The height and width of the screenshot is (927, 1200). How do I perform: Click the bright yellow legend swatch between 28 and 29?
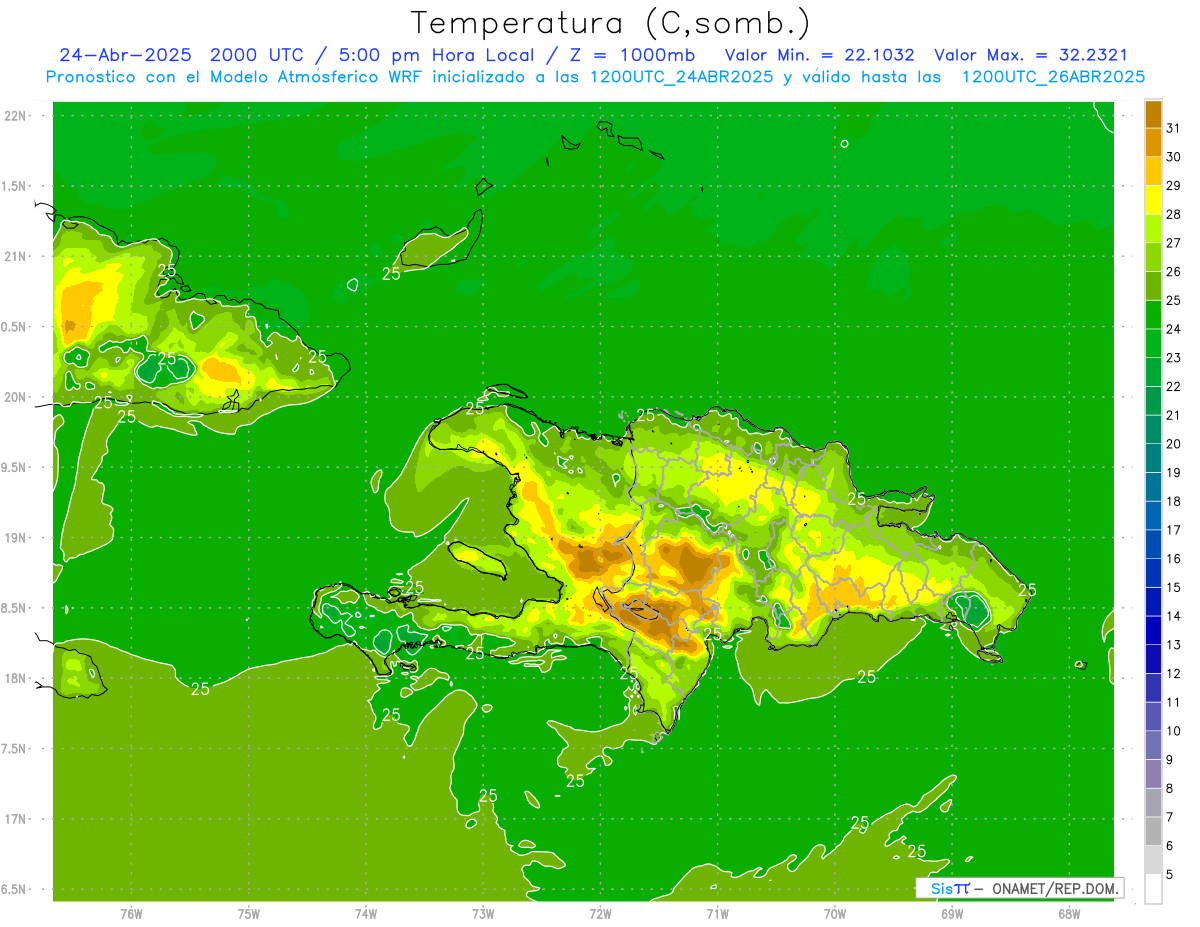1153,200
